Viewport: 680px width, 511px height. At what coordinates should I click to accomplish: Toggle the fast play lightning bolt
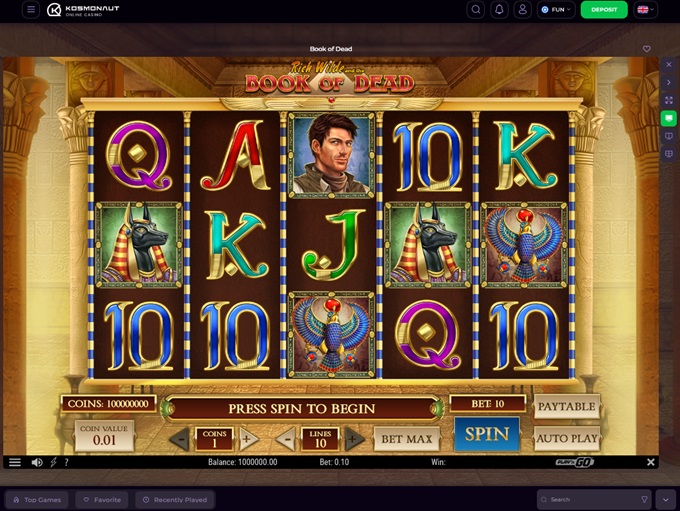click(x=53, y=462)
